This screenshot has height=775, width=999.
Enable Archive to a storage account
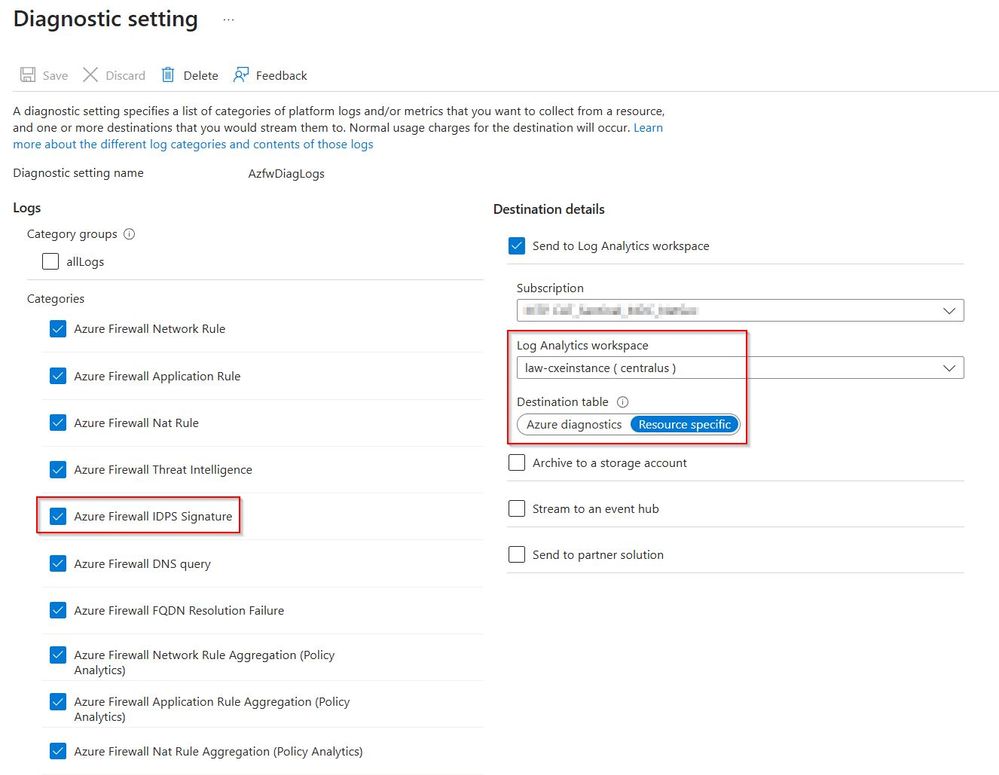click(x=517, y=463)
